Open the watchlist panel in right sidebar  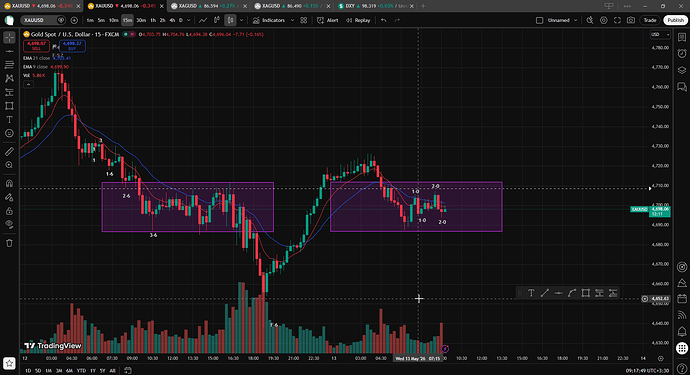tap(682, 37)
